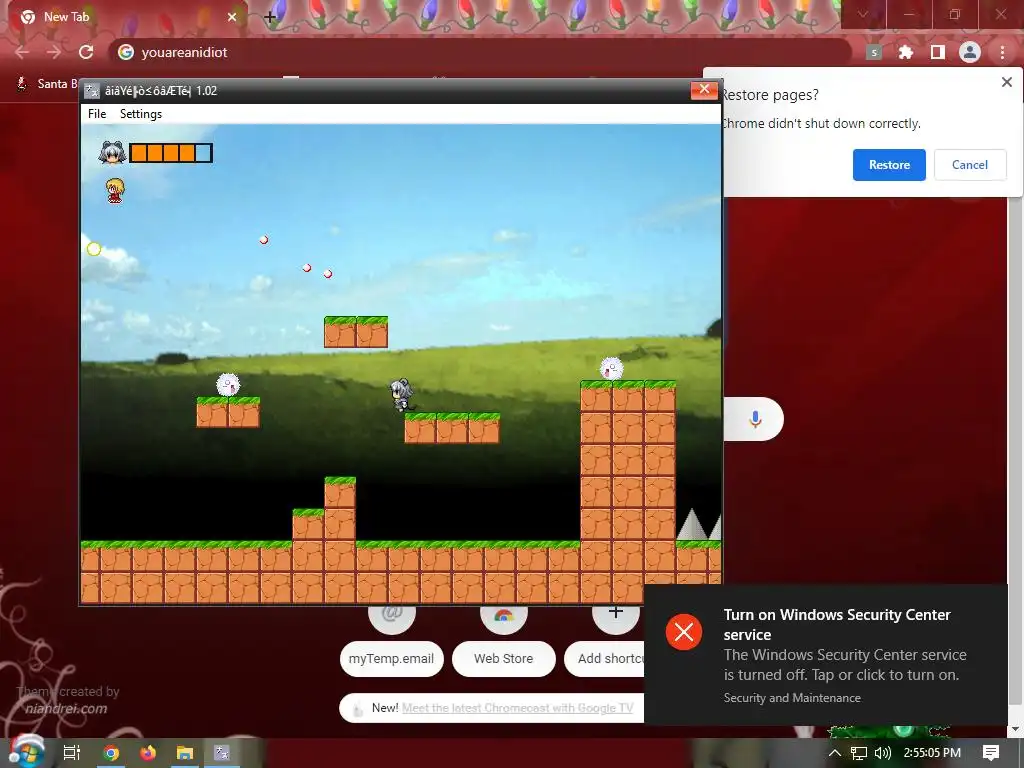Click the 2:55:05 PM clock

tap(932, 753)
